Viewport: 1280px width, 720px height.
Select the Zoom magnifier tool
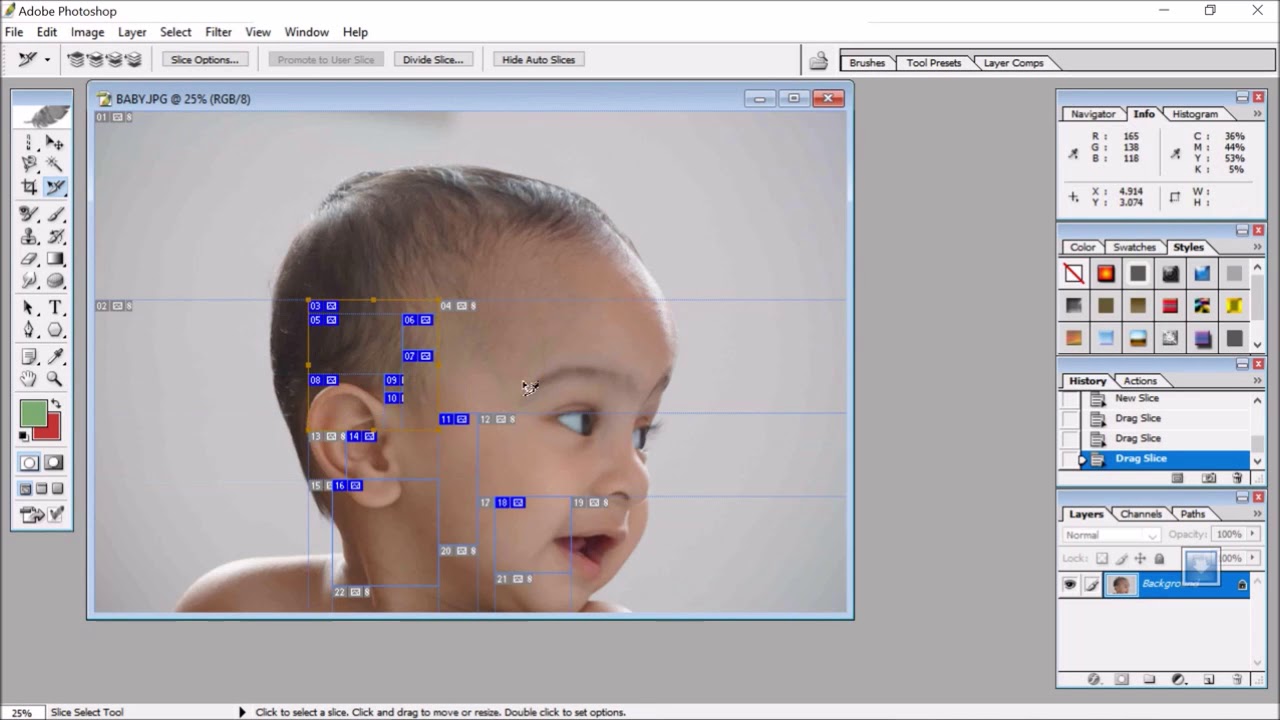click(55, 379)
